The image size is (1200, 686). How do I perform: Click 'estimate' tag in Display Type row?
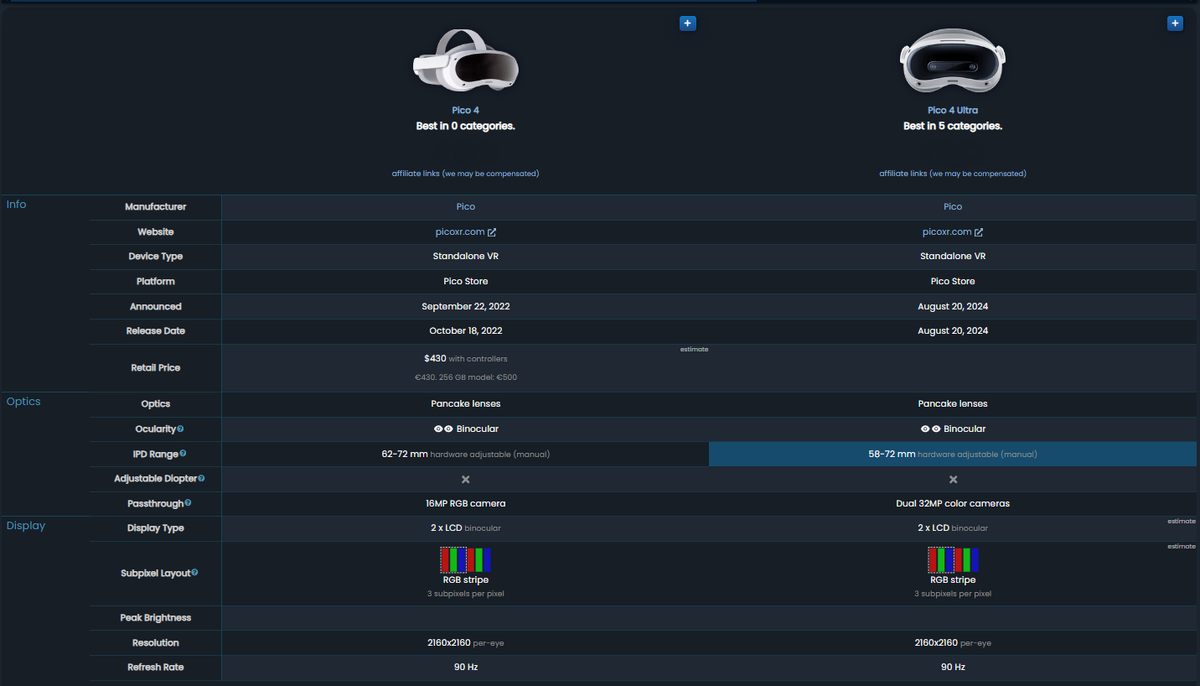point(1181,521)
